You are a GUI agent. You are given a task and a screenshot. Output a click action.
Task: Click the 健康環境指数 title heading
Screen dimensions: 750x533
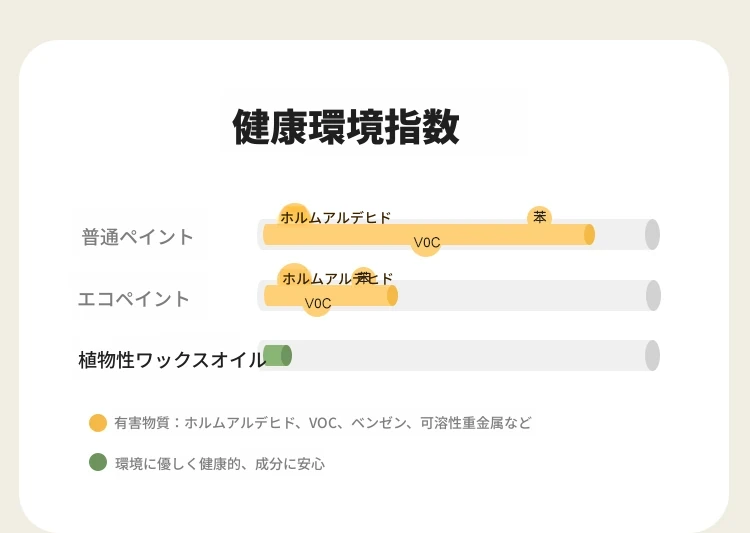pyautogui.click(x=346, y=127)
